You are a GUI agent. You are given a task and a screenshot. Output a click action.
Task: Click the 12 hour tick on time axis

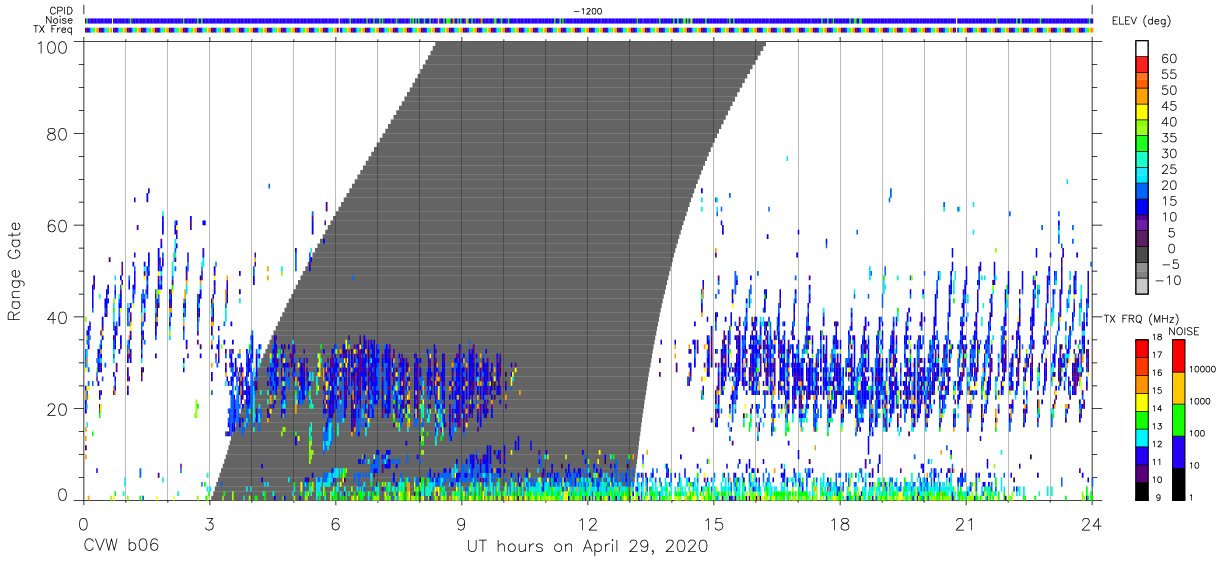coord(587,524)
